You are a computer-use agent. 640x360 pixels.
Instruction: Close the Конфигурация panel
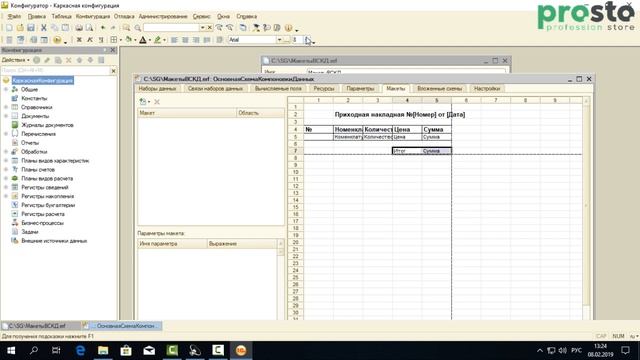113,50
